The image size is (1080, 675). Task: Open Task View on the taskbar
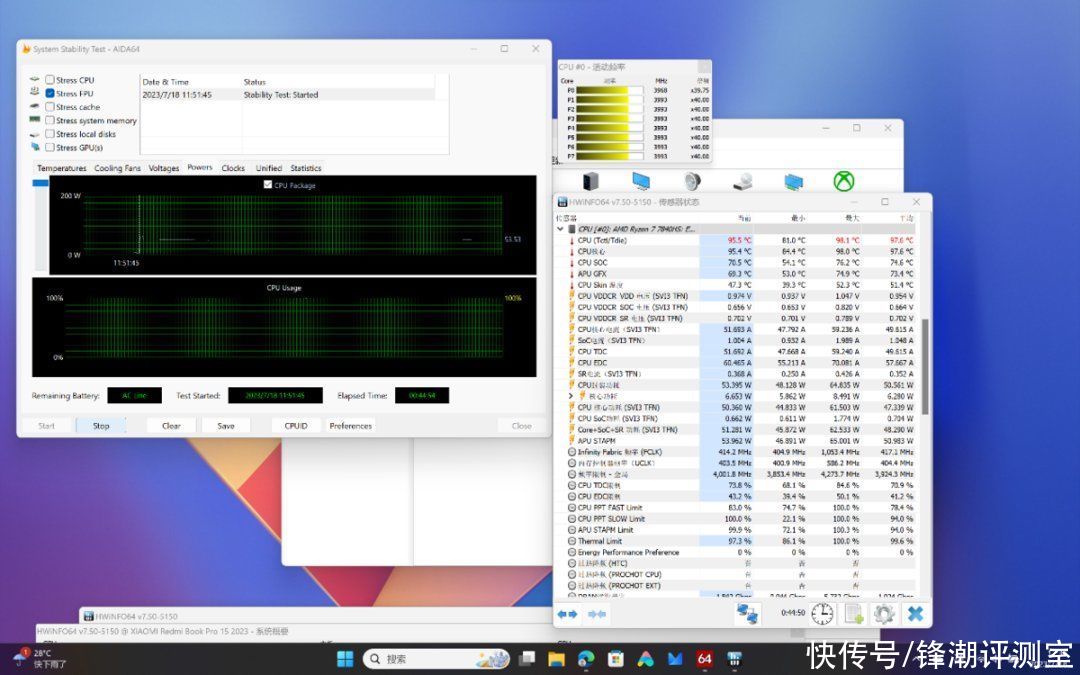point(527,658)
